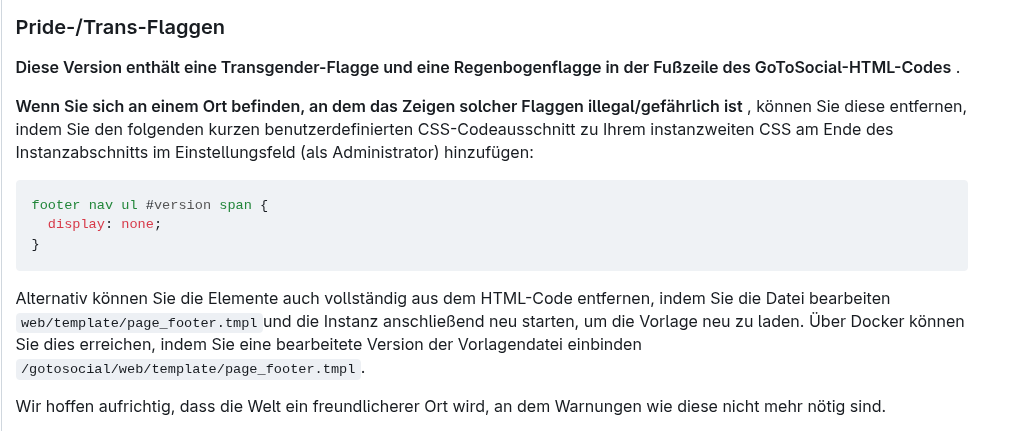Click the closing brace in the code block
Viewport: 1020px width, 431px height.
tap(35, 243)
